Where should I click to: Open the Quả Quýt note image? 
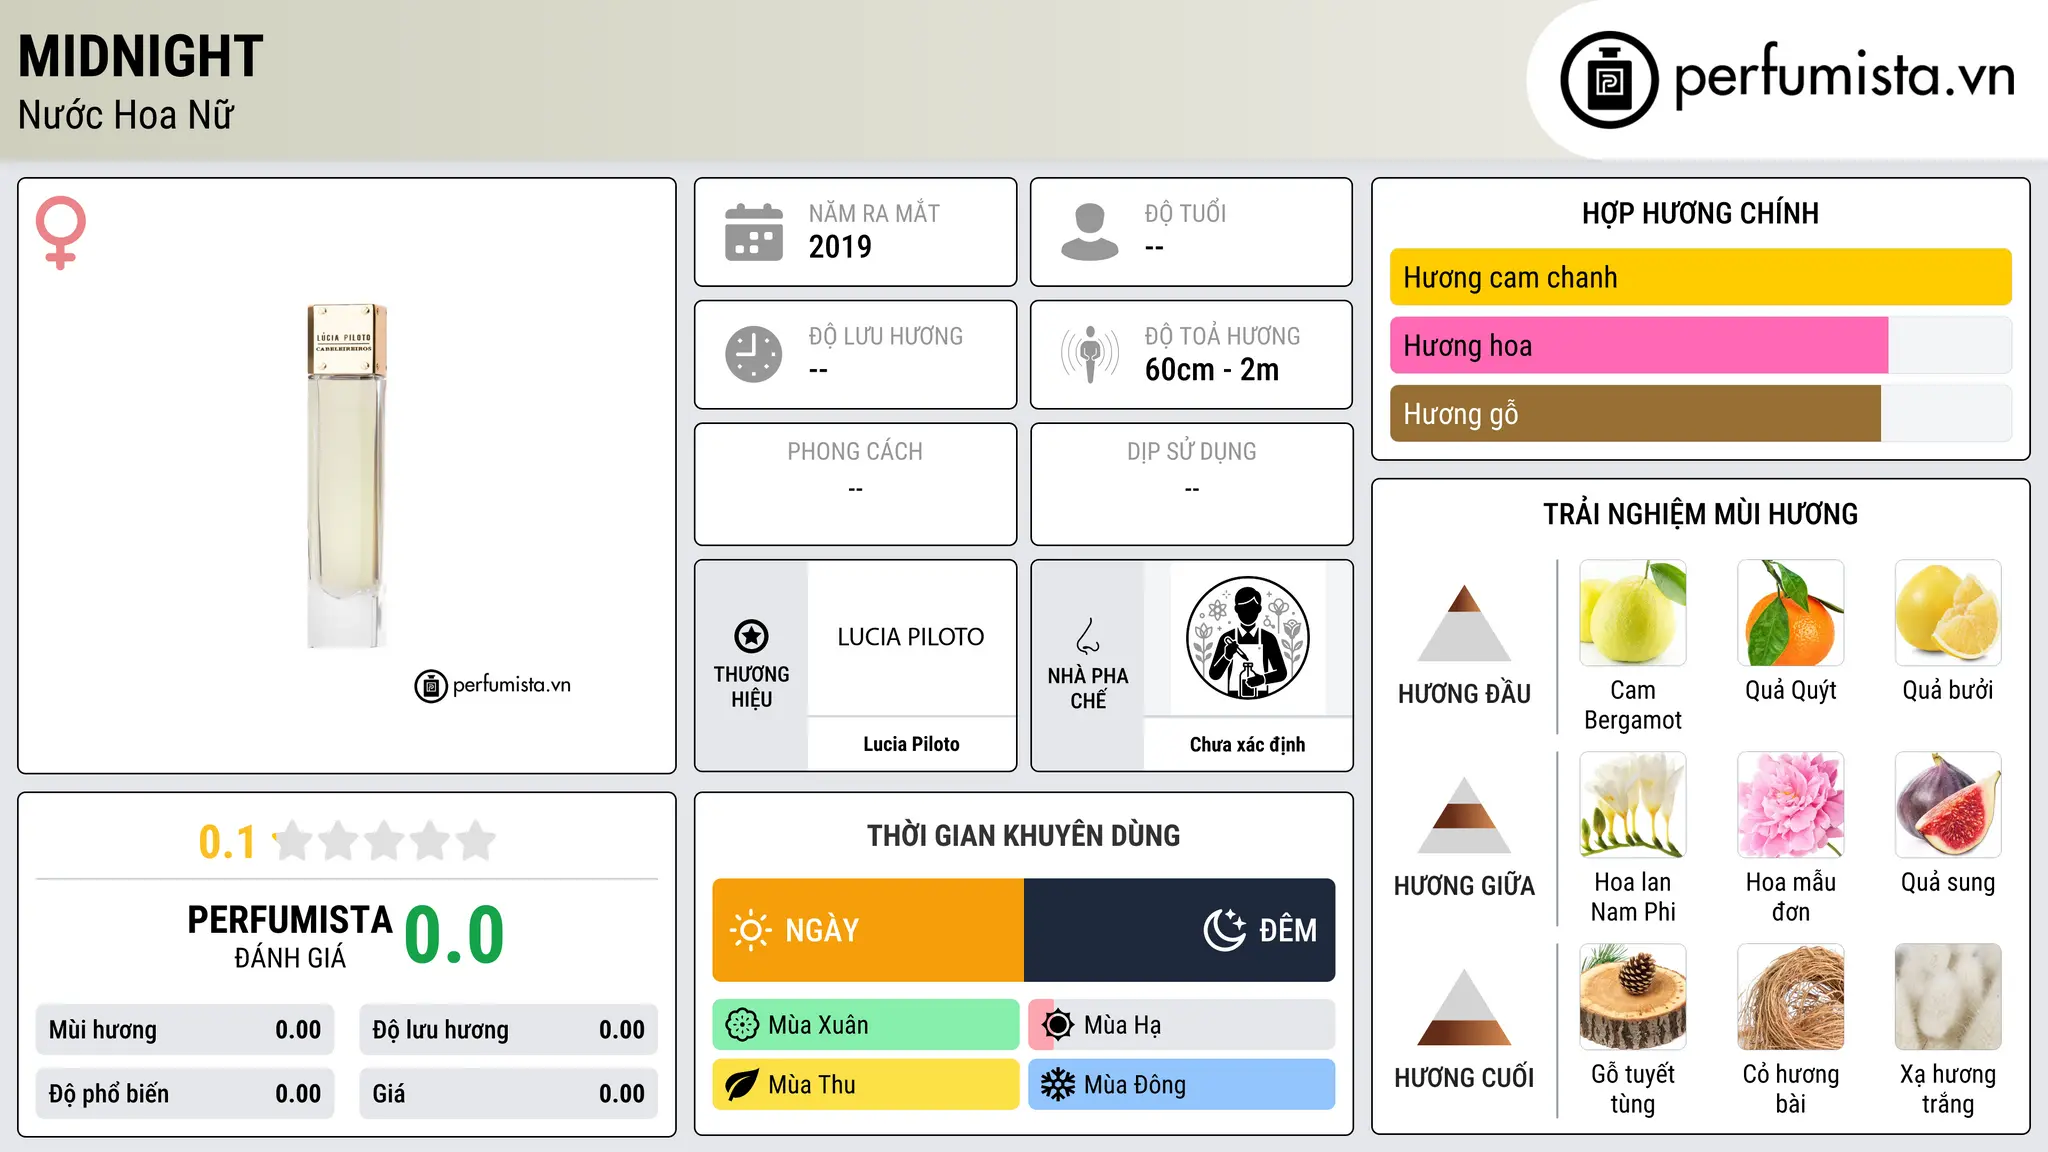click(x=1791, y=613)
